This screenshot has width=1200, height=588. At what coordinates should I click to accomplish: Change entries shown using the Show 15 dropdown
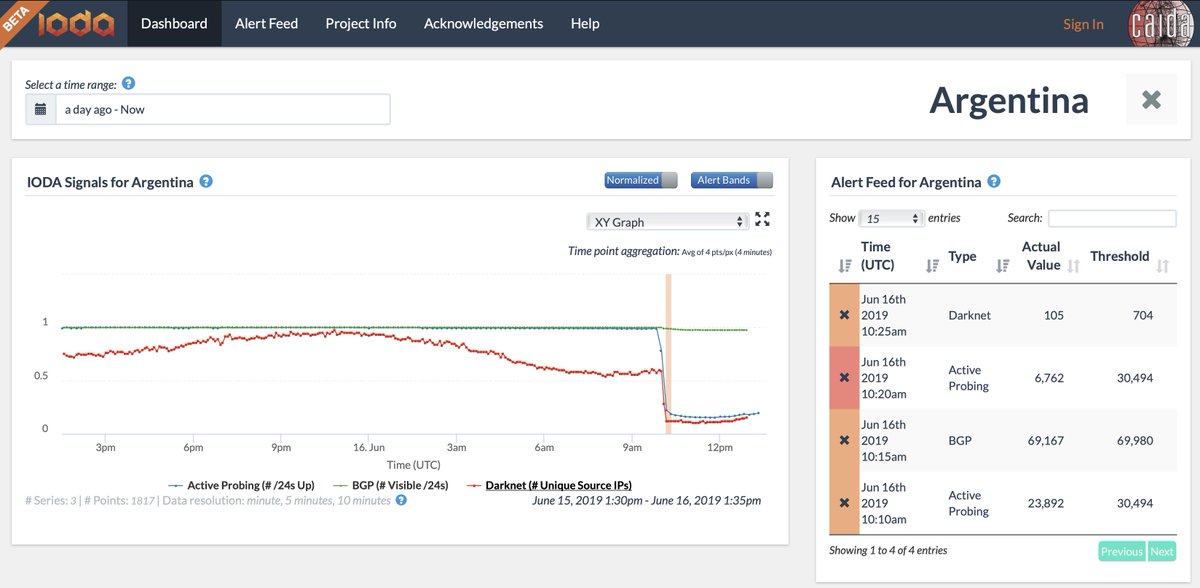click(x=891, y=217)
